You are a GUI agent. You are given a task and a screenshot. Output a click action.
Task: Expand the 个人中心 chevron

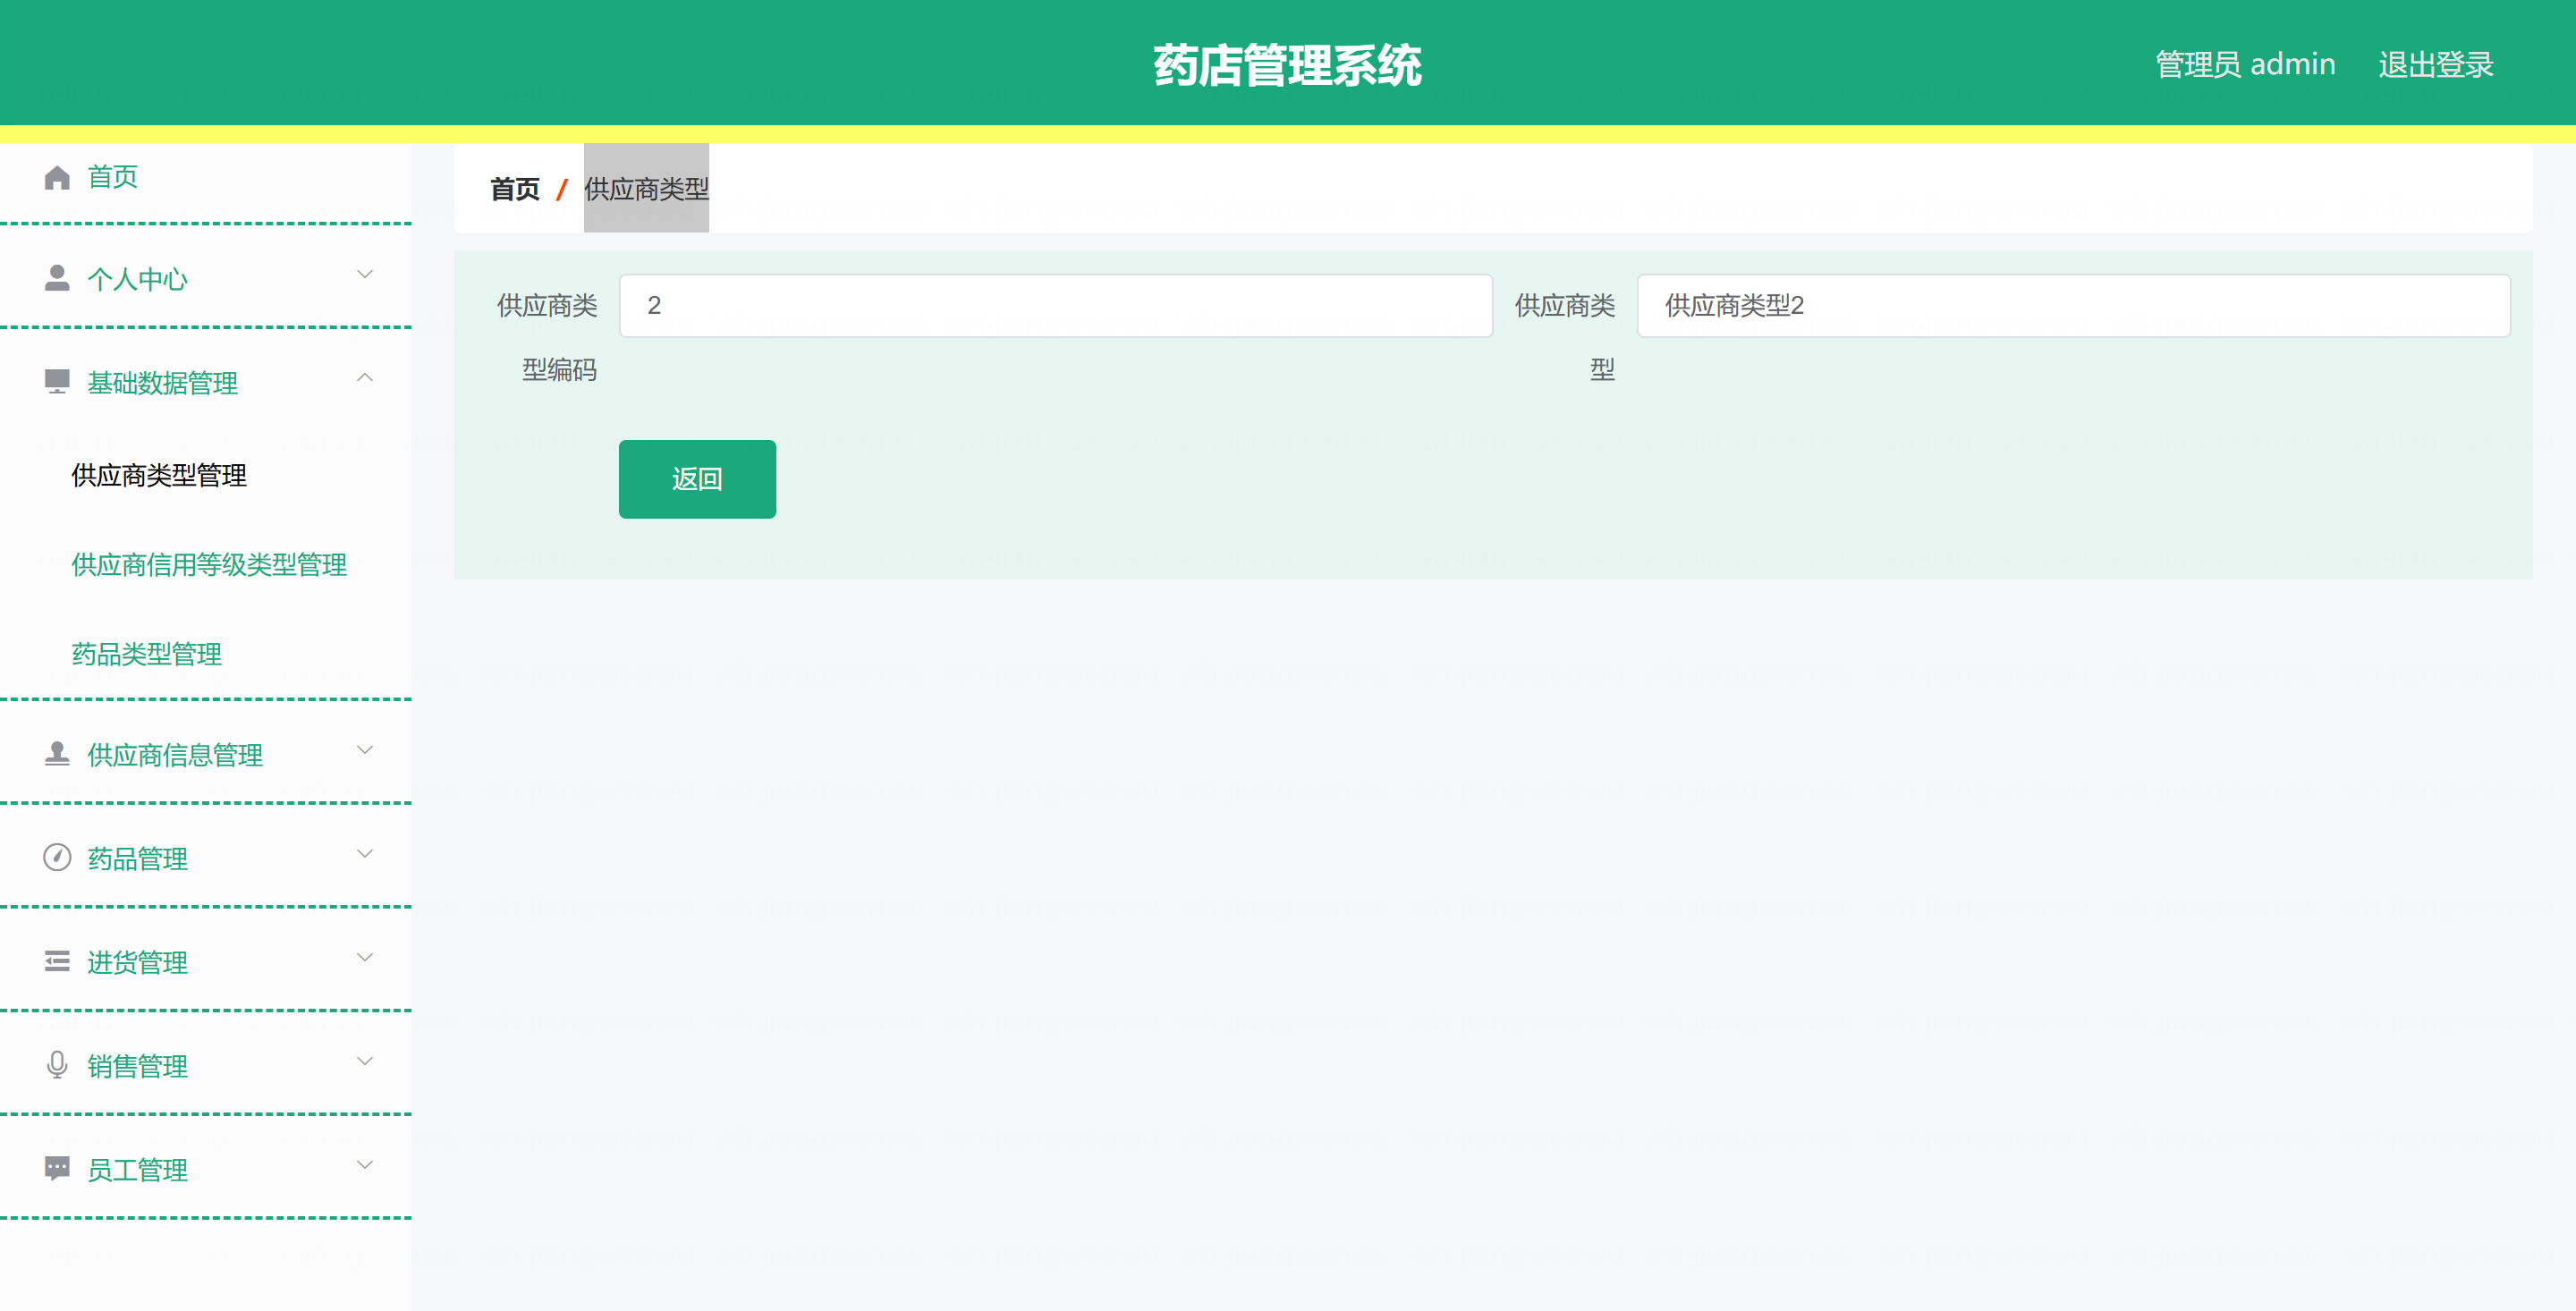pos(365,274)
